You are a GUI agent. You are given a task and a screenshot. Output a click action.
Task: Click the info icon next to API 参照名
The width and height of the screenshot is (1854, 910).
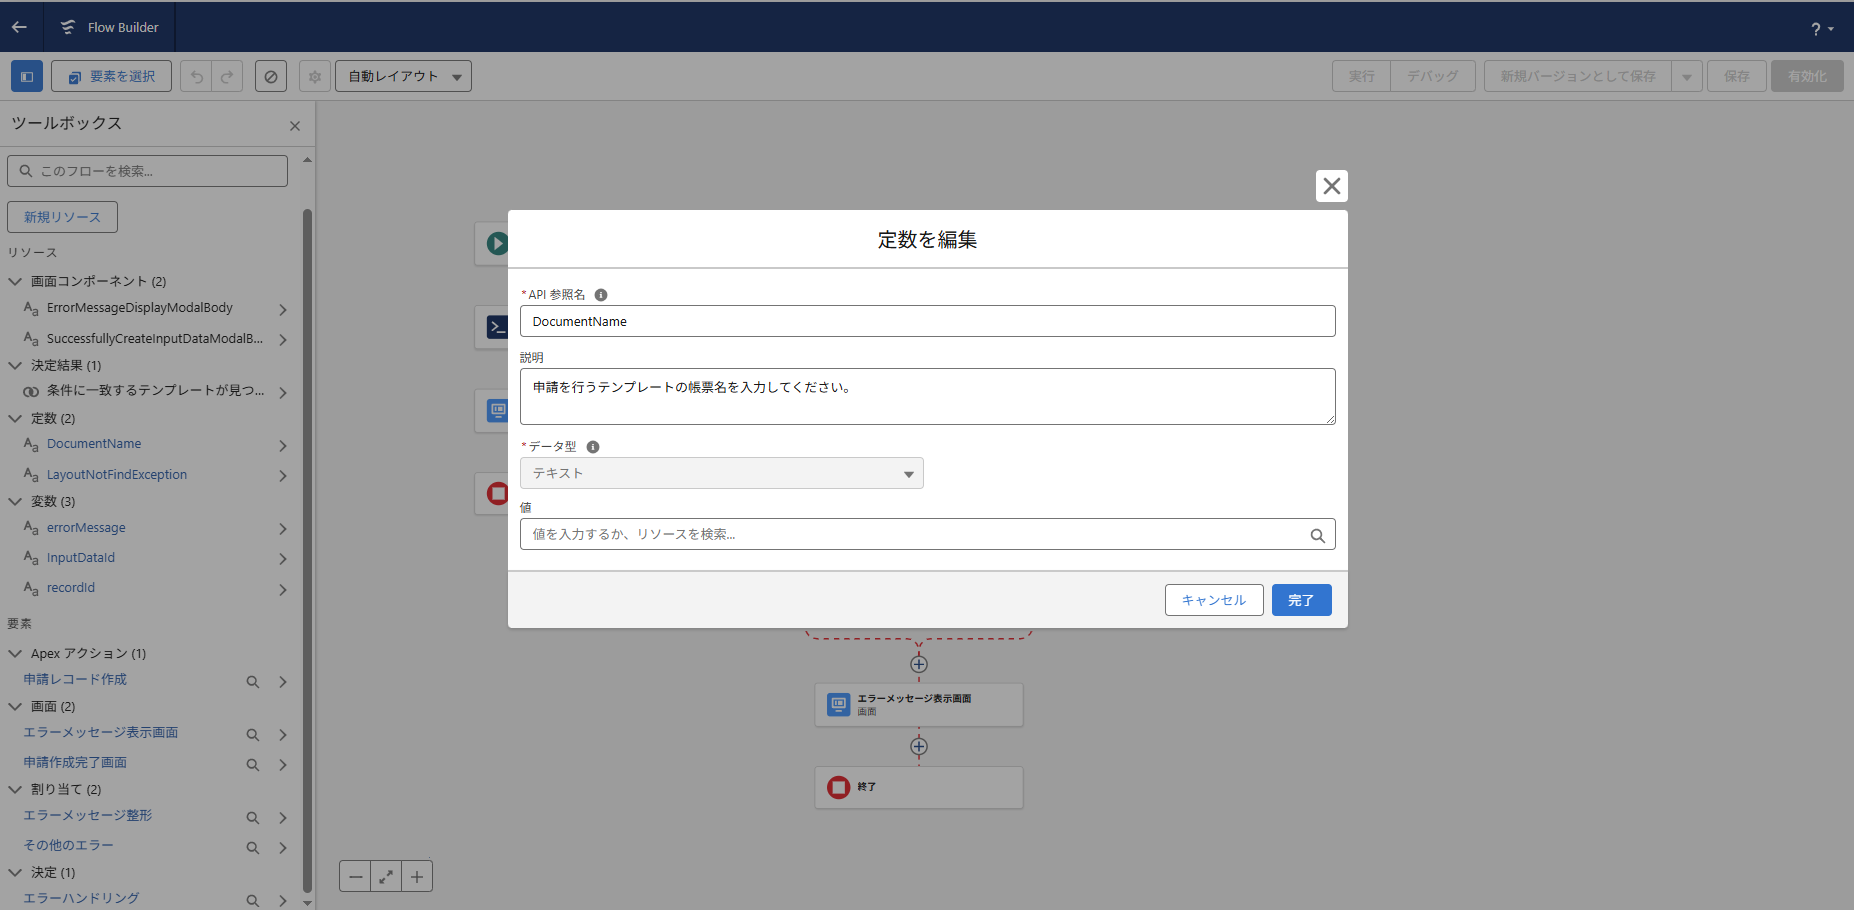click(601, 295)
